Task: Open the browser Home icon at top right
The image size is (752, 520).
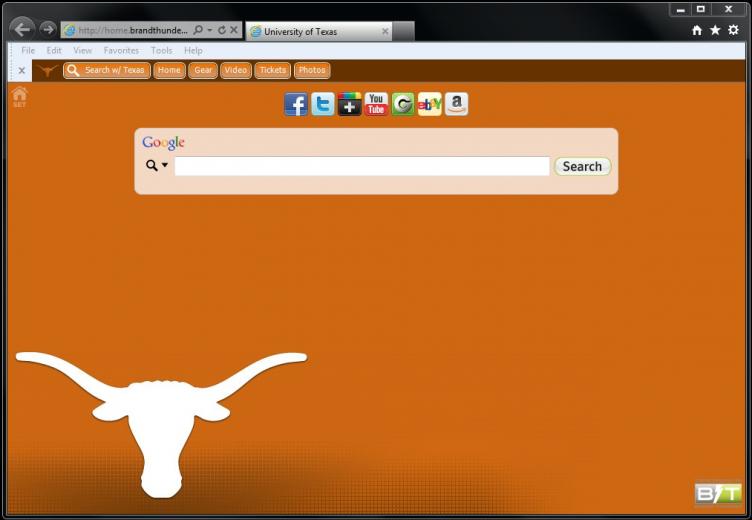Action: point(697,30)
